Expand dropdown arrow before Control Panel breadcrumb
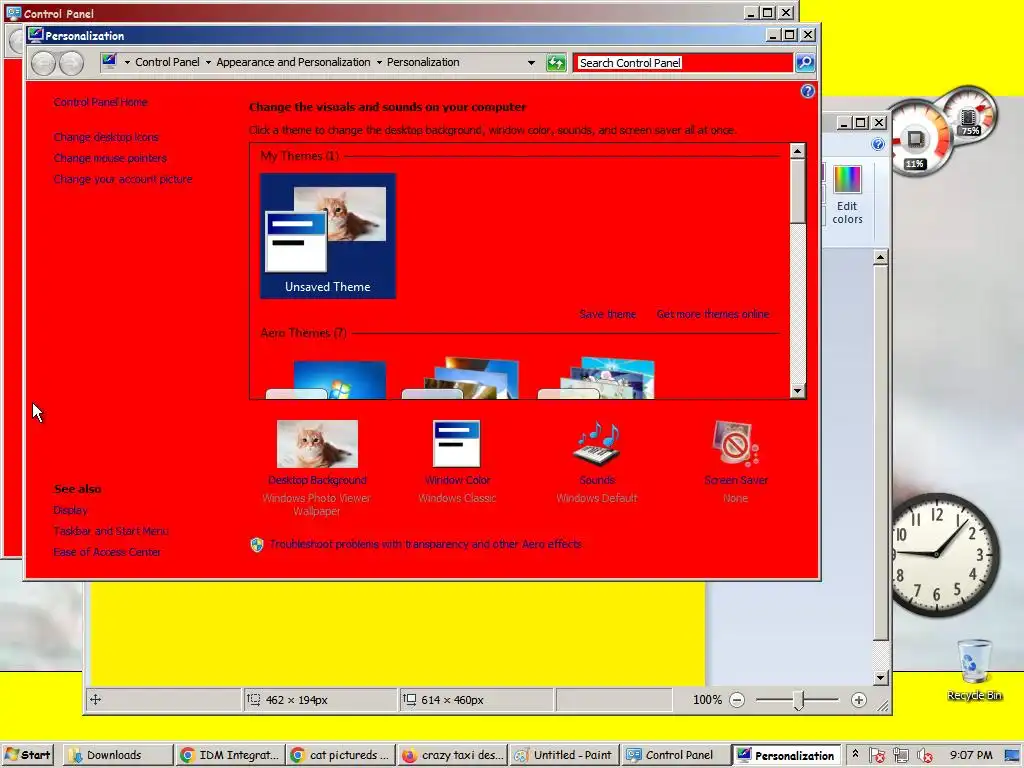Viewport: 1024px width, 768px height. pyautogui.click(x=127, y=62)
